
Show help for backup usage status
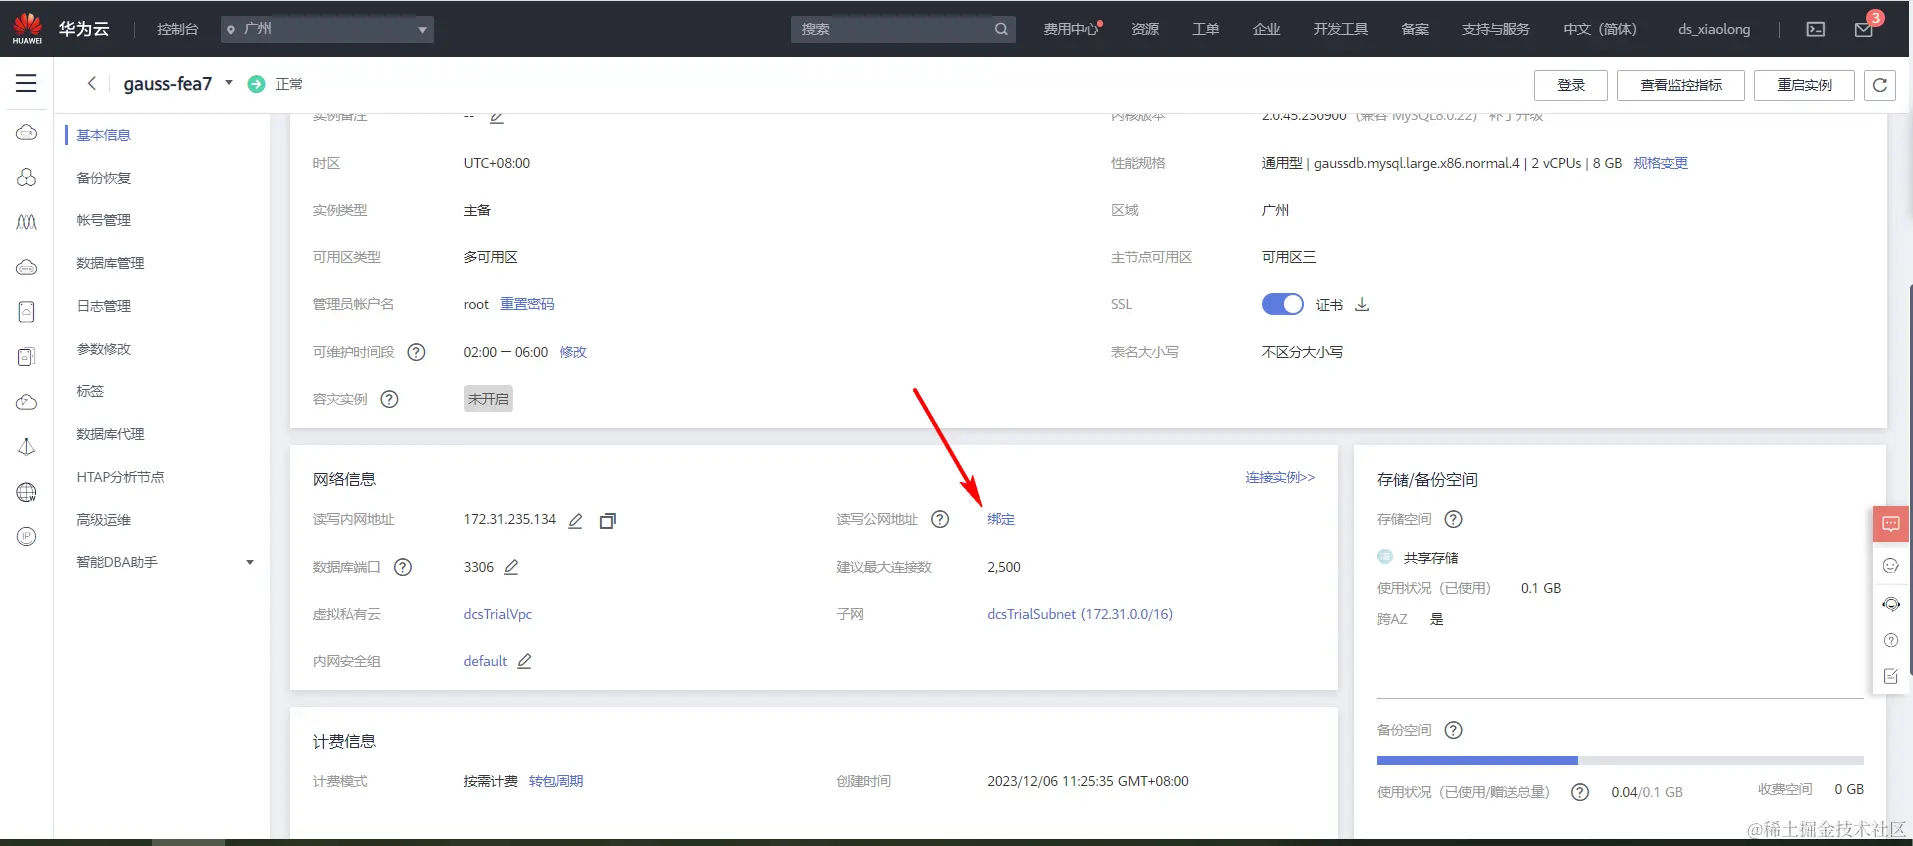pos(1580,792)
